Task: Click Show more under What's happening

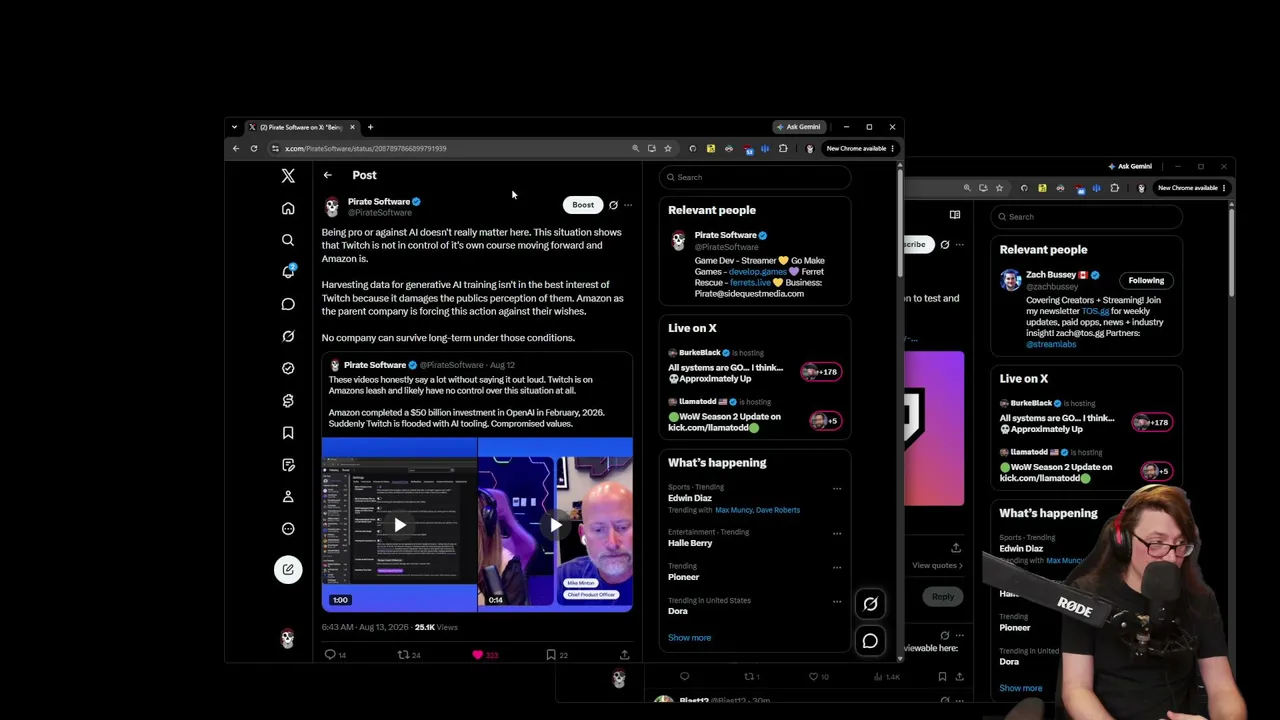Action: coord(689,638)
